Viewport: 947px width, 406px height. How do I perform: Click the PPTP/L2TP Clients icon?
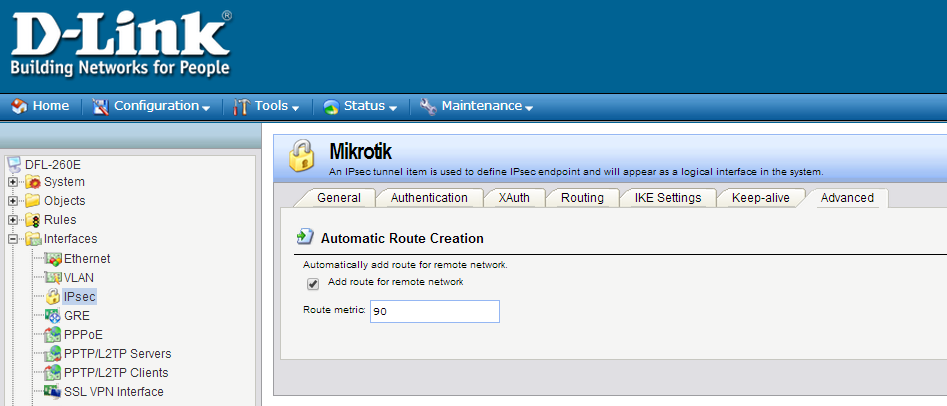53,373
